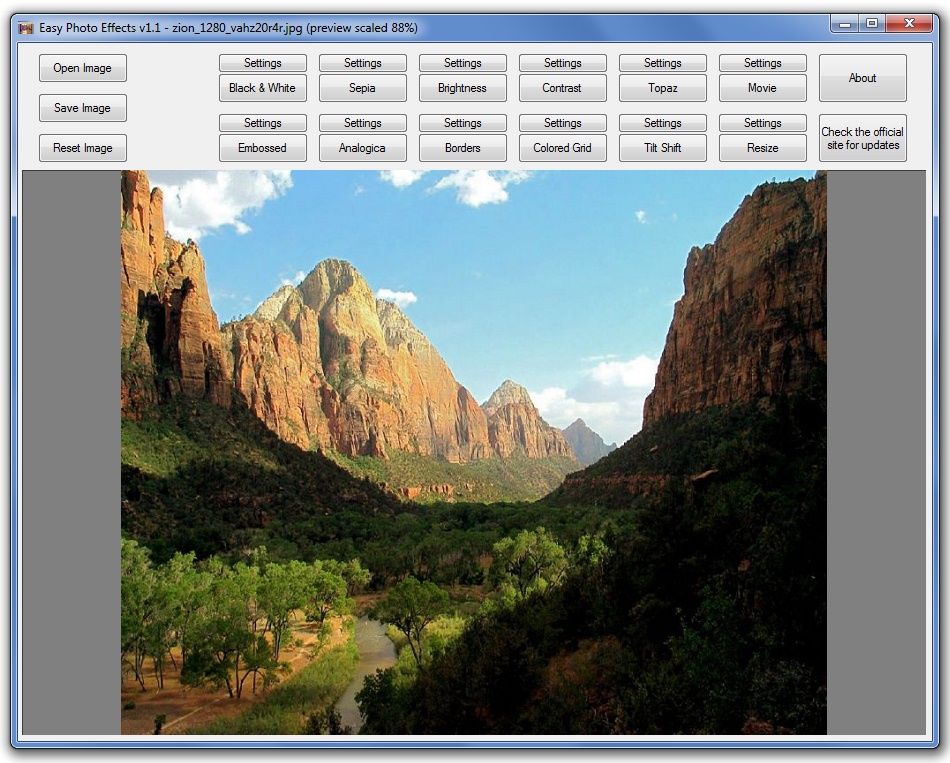Click the Easy Photo Effects title bar icon

click(x=25, y=28)
